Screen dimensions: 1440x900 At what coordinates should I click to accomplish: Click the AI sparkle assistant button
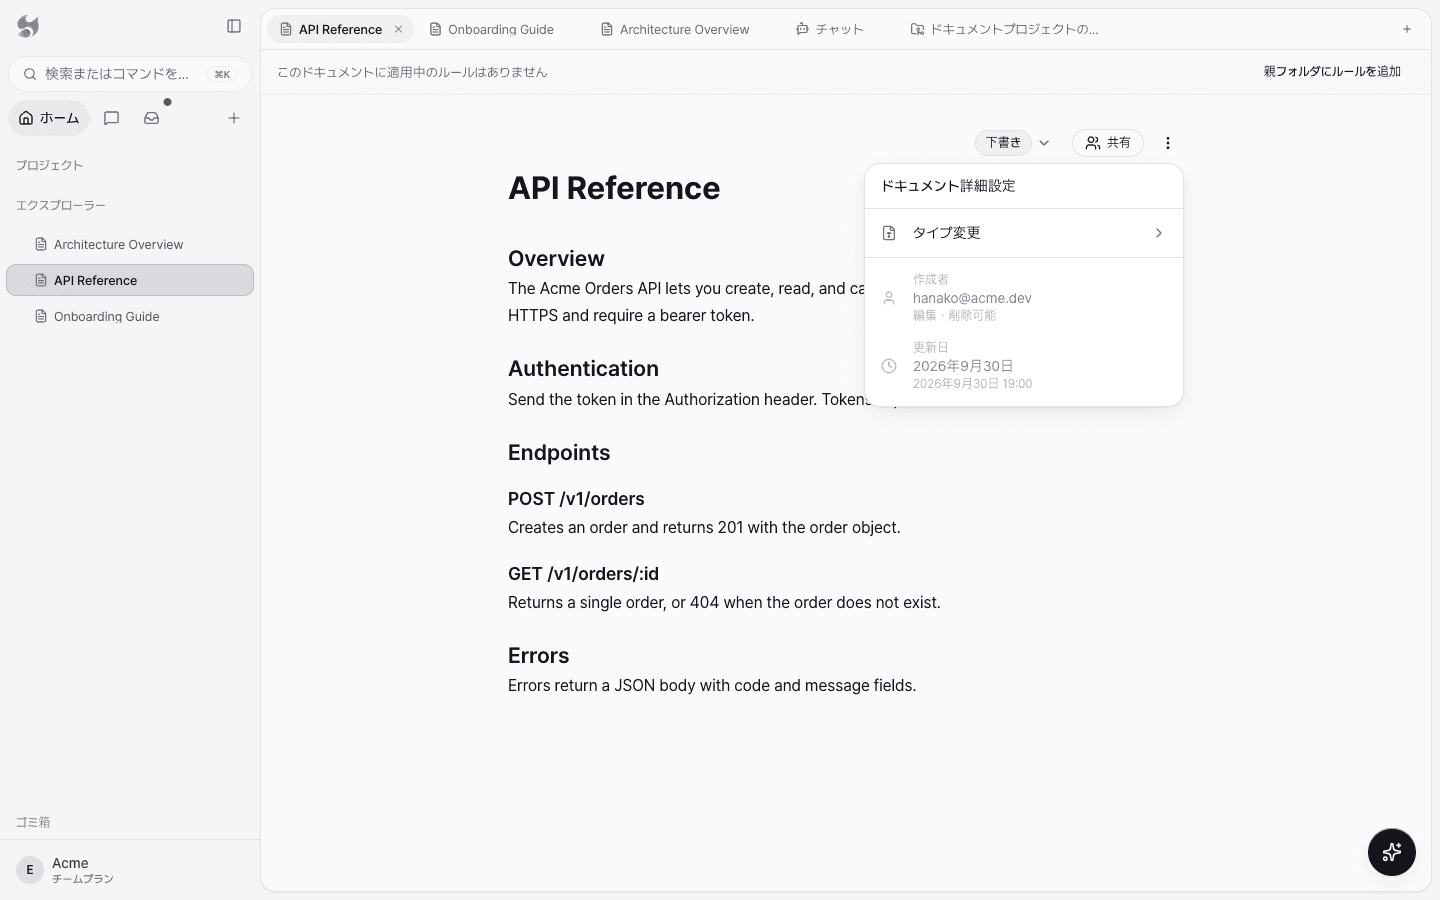(x=1392, y=852)
